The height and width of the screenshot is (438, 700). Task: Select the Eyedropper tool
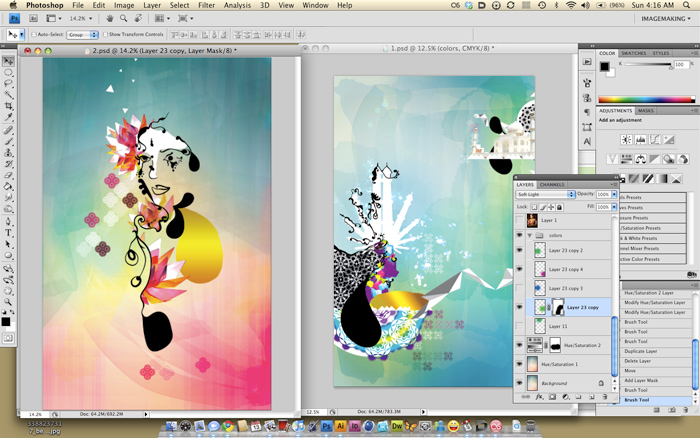pos(8,117)
